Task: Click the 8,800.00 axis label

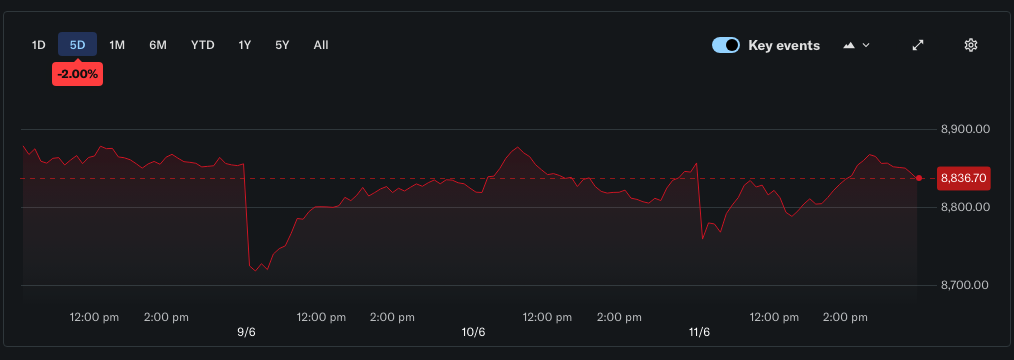Action: 965,207
